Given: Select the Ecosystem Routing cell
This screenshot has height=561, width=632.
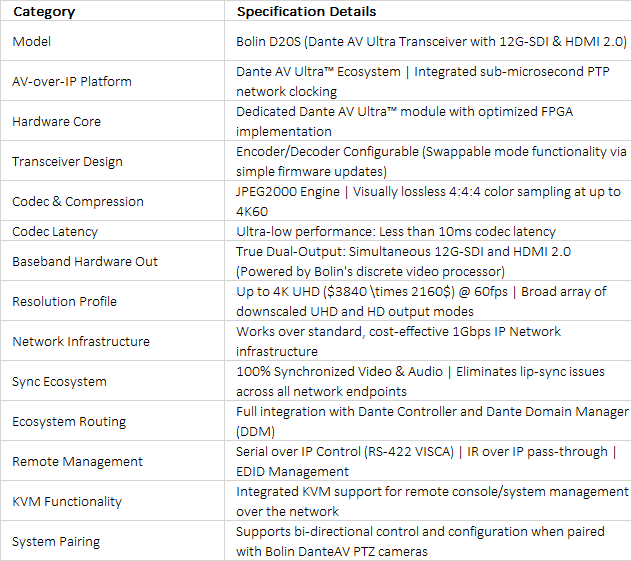Looking at the screenshot, I should tap(112, 421).
